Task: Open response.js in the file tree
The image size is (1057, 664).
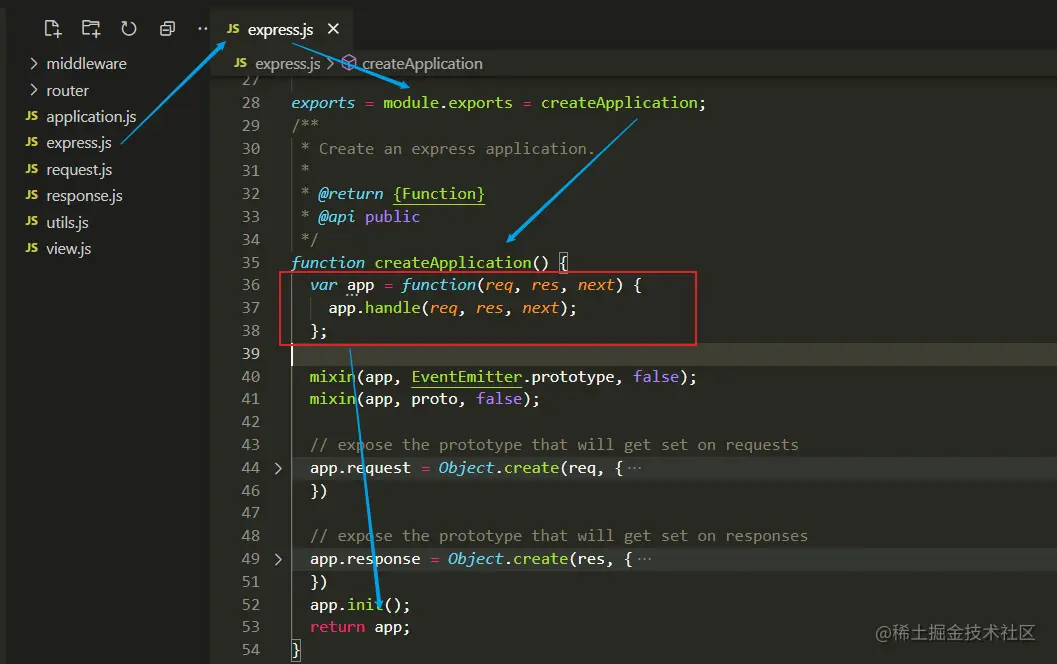Action: coord(84,196)
